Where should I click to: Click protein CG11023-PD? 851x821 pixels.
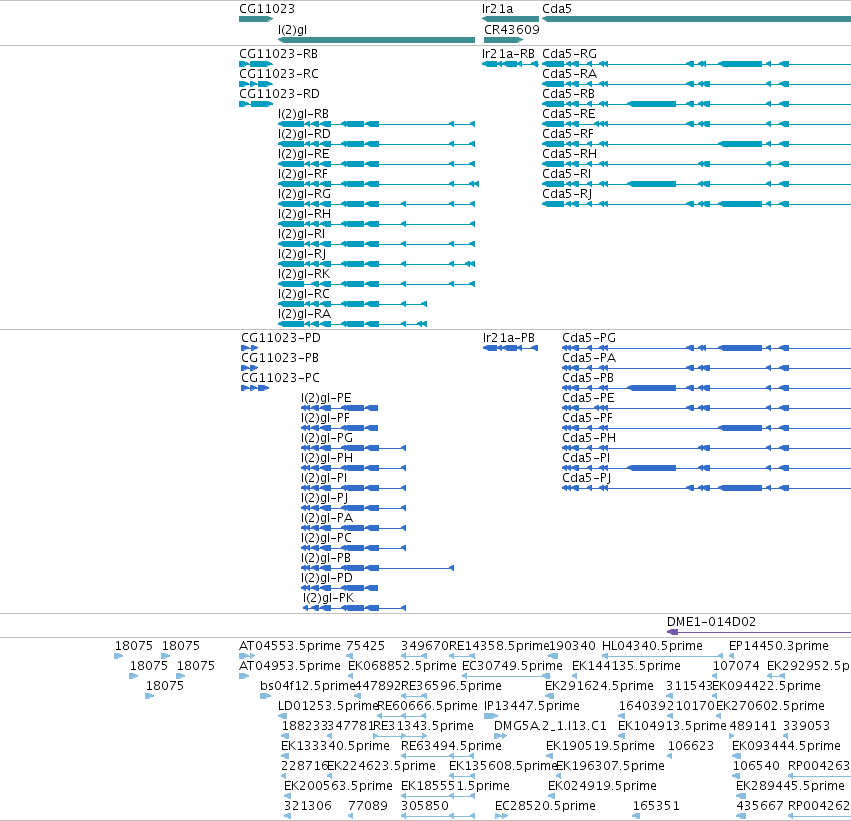click(x=250, y=348)
